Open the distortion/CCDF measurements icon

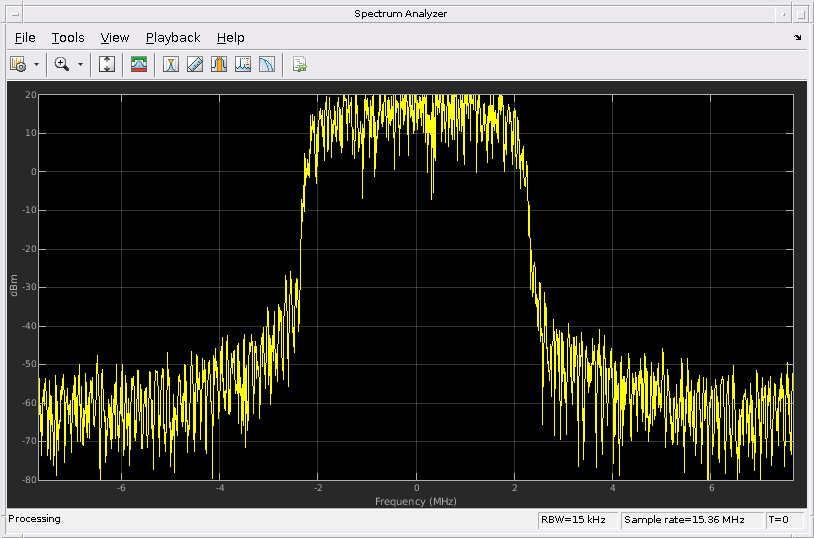(x=267, y=64)
